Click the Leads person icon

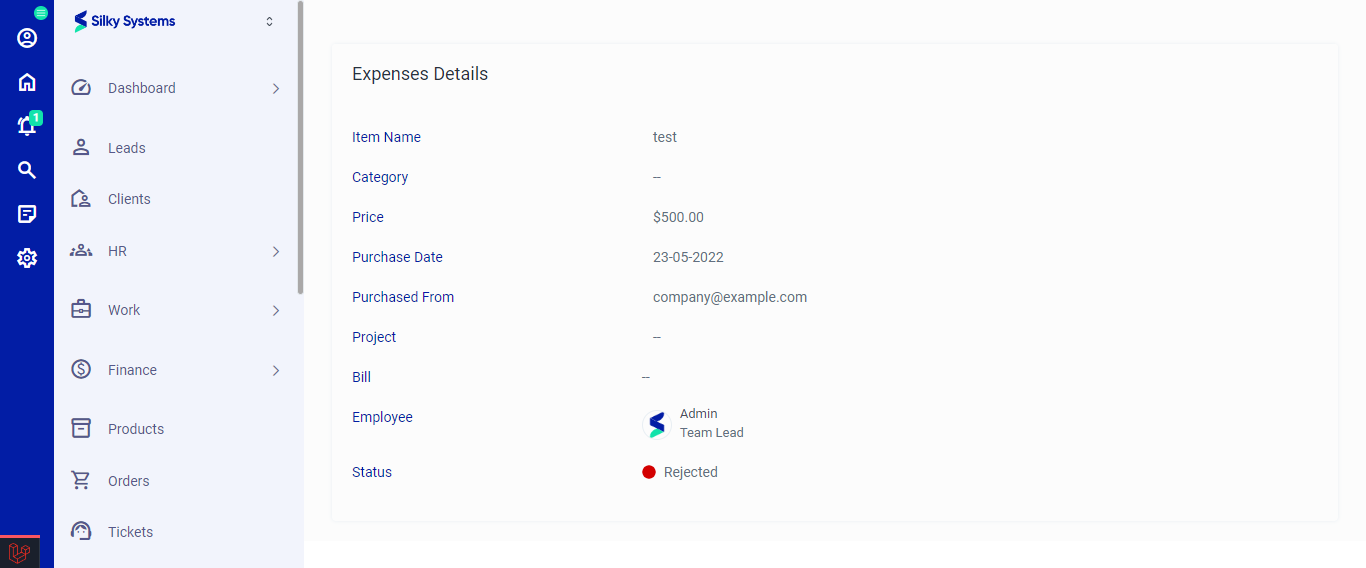[x=81, y=147]
